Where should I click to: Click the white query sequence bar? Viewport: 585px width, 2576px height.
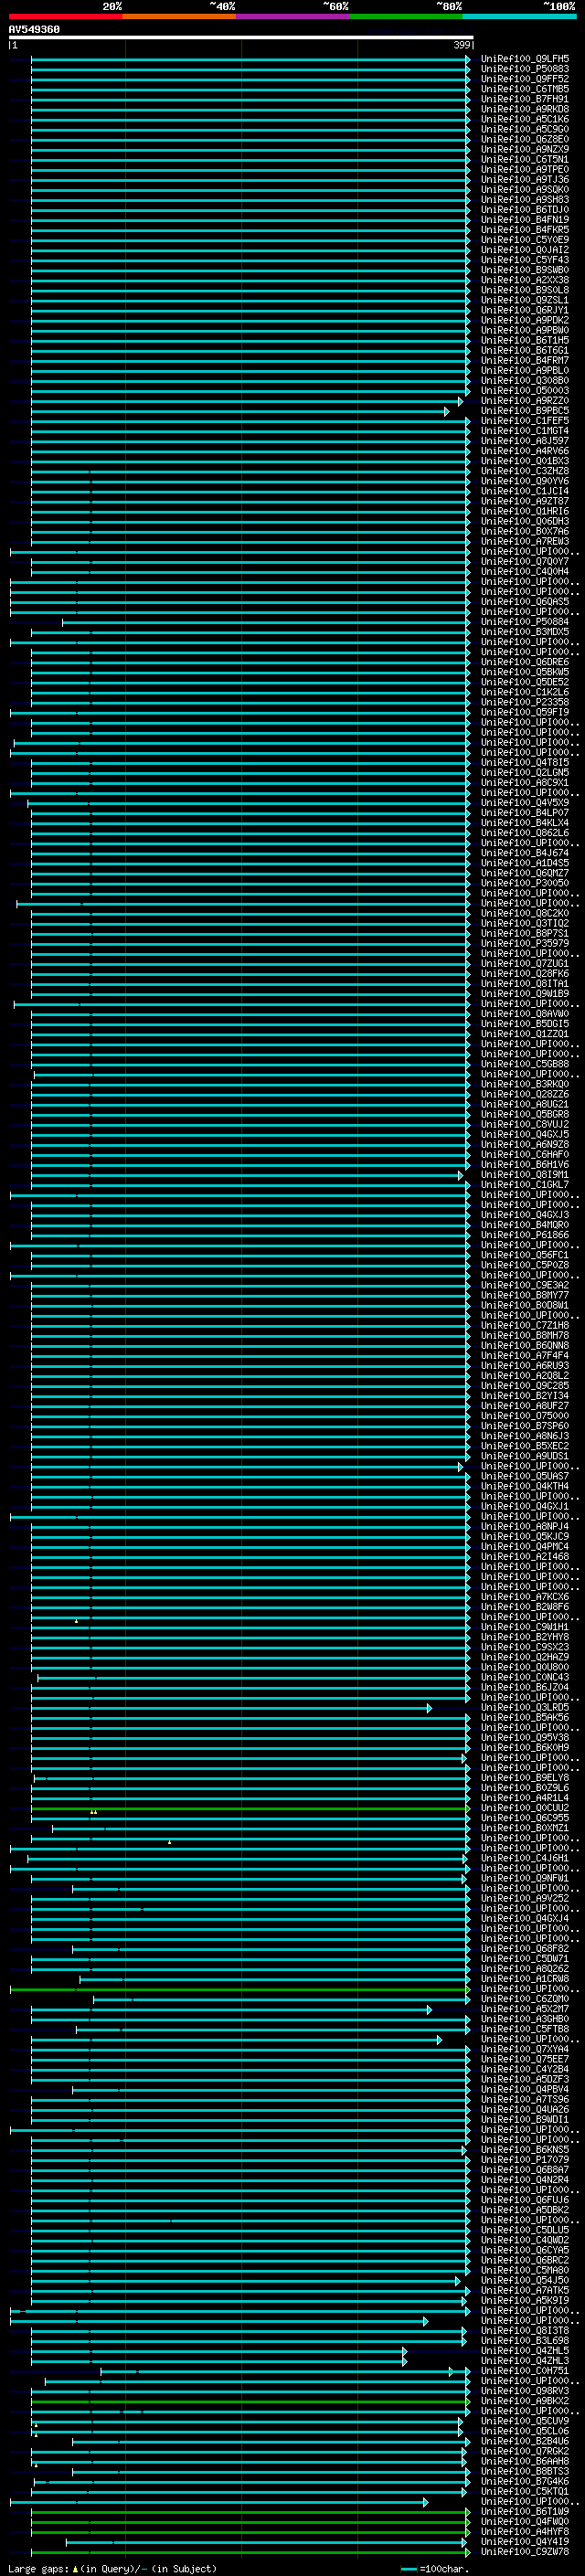click(x=241, y=38)
